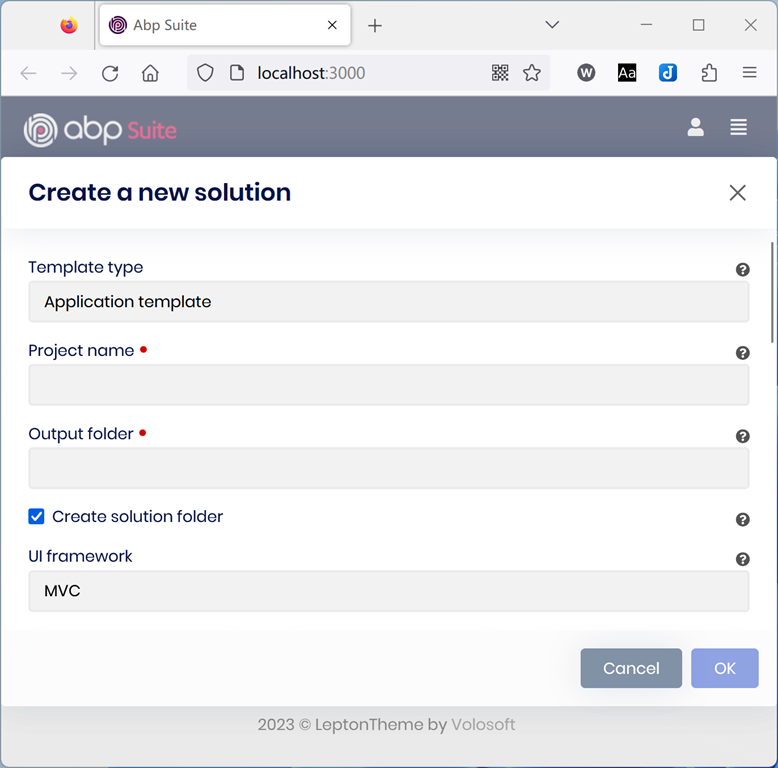Viewport: 778px width, 768px height.
Task: Click the Project name input field
Action: 388,385
